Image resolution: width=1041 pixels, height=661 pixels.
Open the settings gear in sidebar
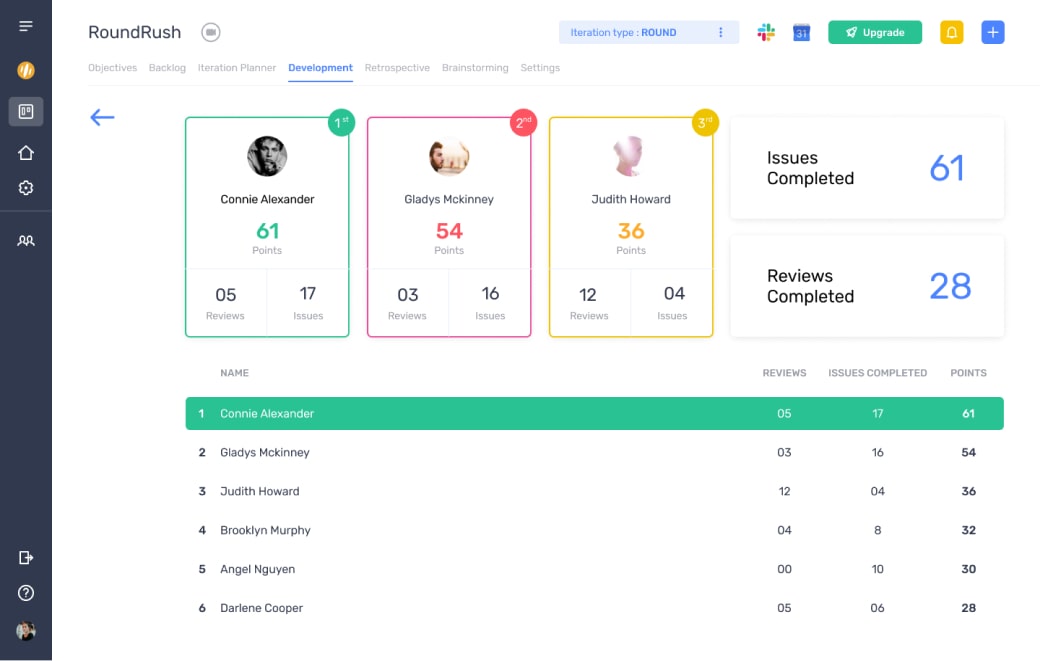point(26,188)
